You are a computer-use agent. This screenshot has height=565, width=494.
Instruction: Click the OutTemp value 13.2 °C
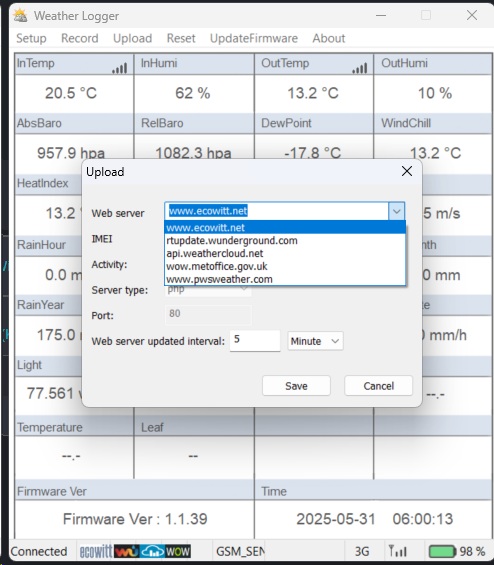313,93
